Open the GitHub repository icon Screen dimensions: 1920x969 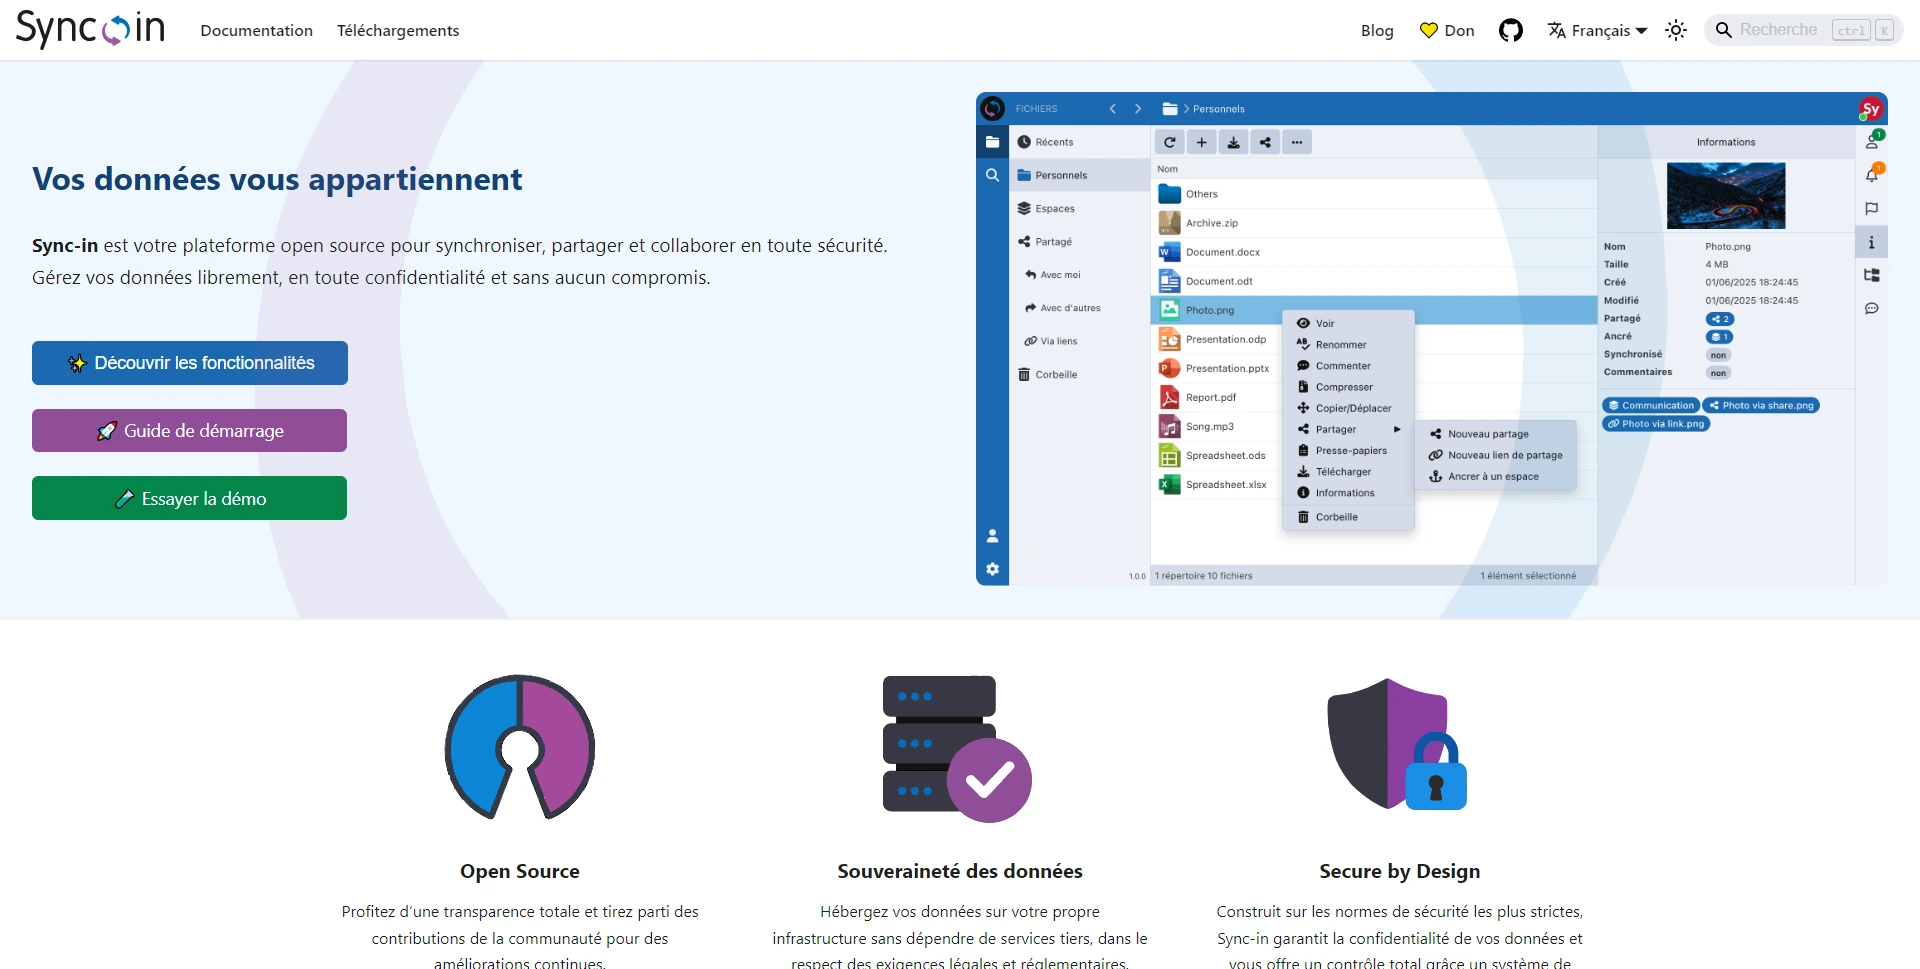1510,30
